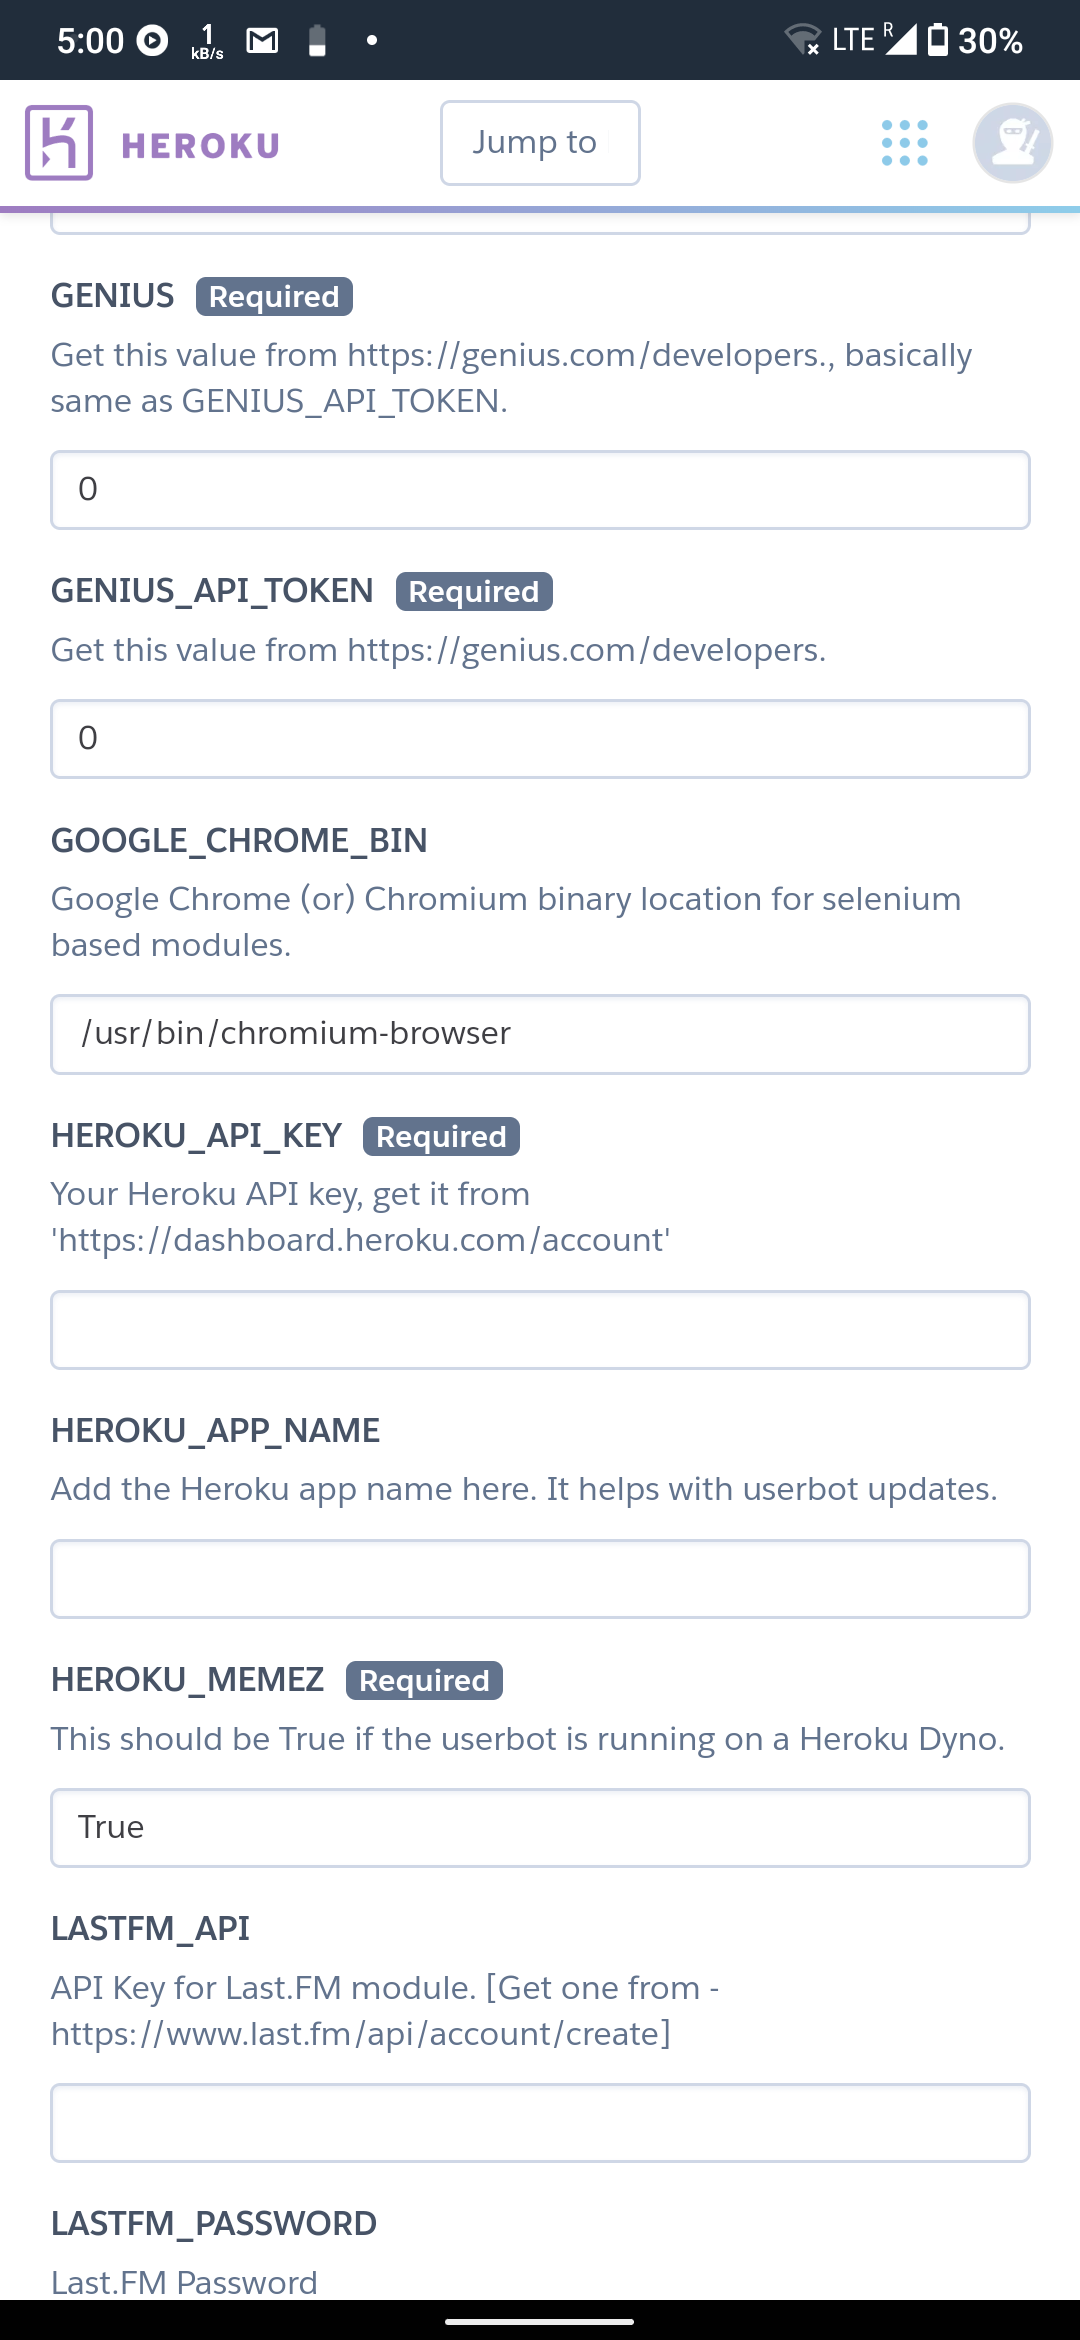Tap the media play notification icon

152,41
